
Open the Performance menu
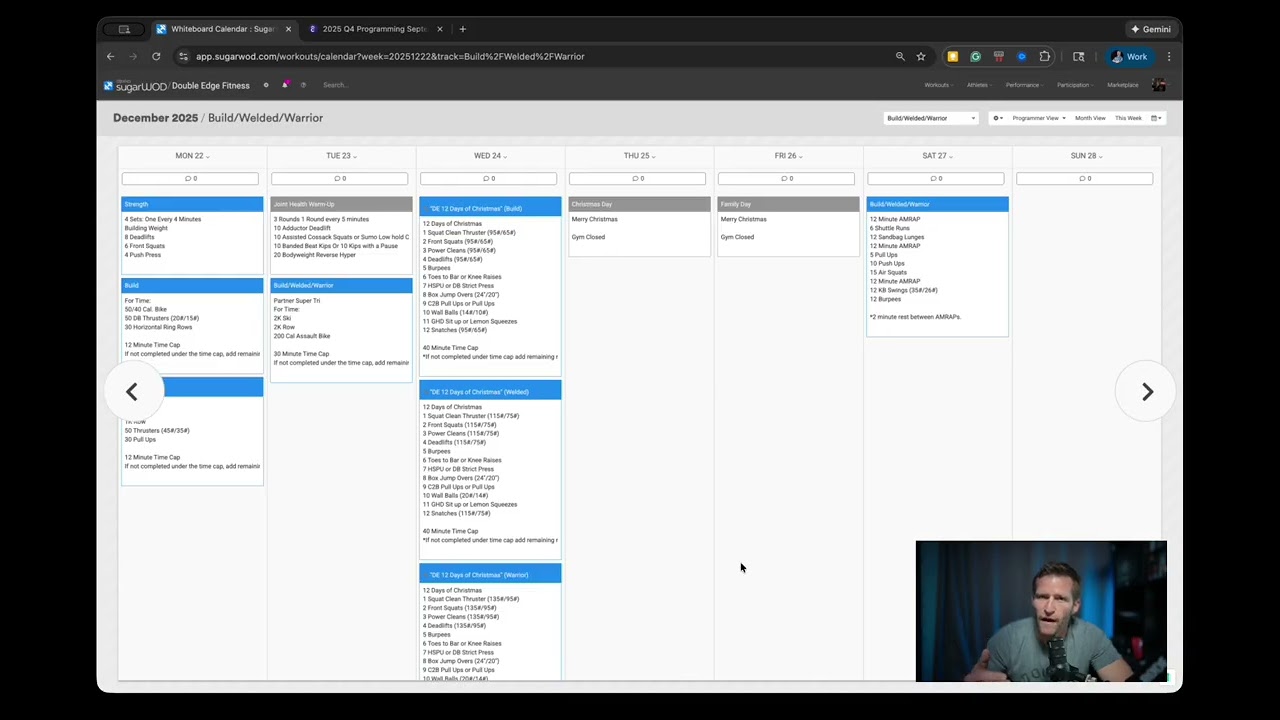pyautogui.click(x=1024, y=85)
